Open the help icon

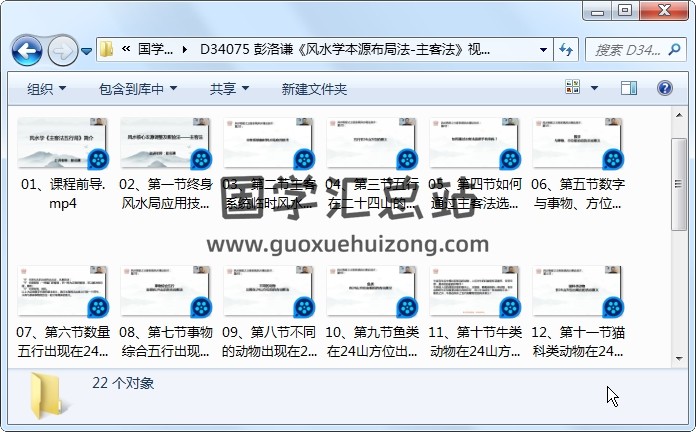point(667,89)
